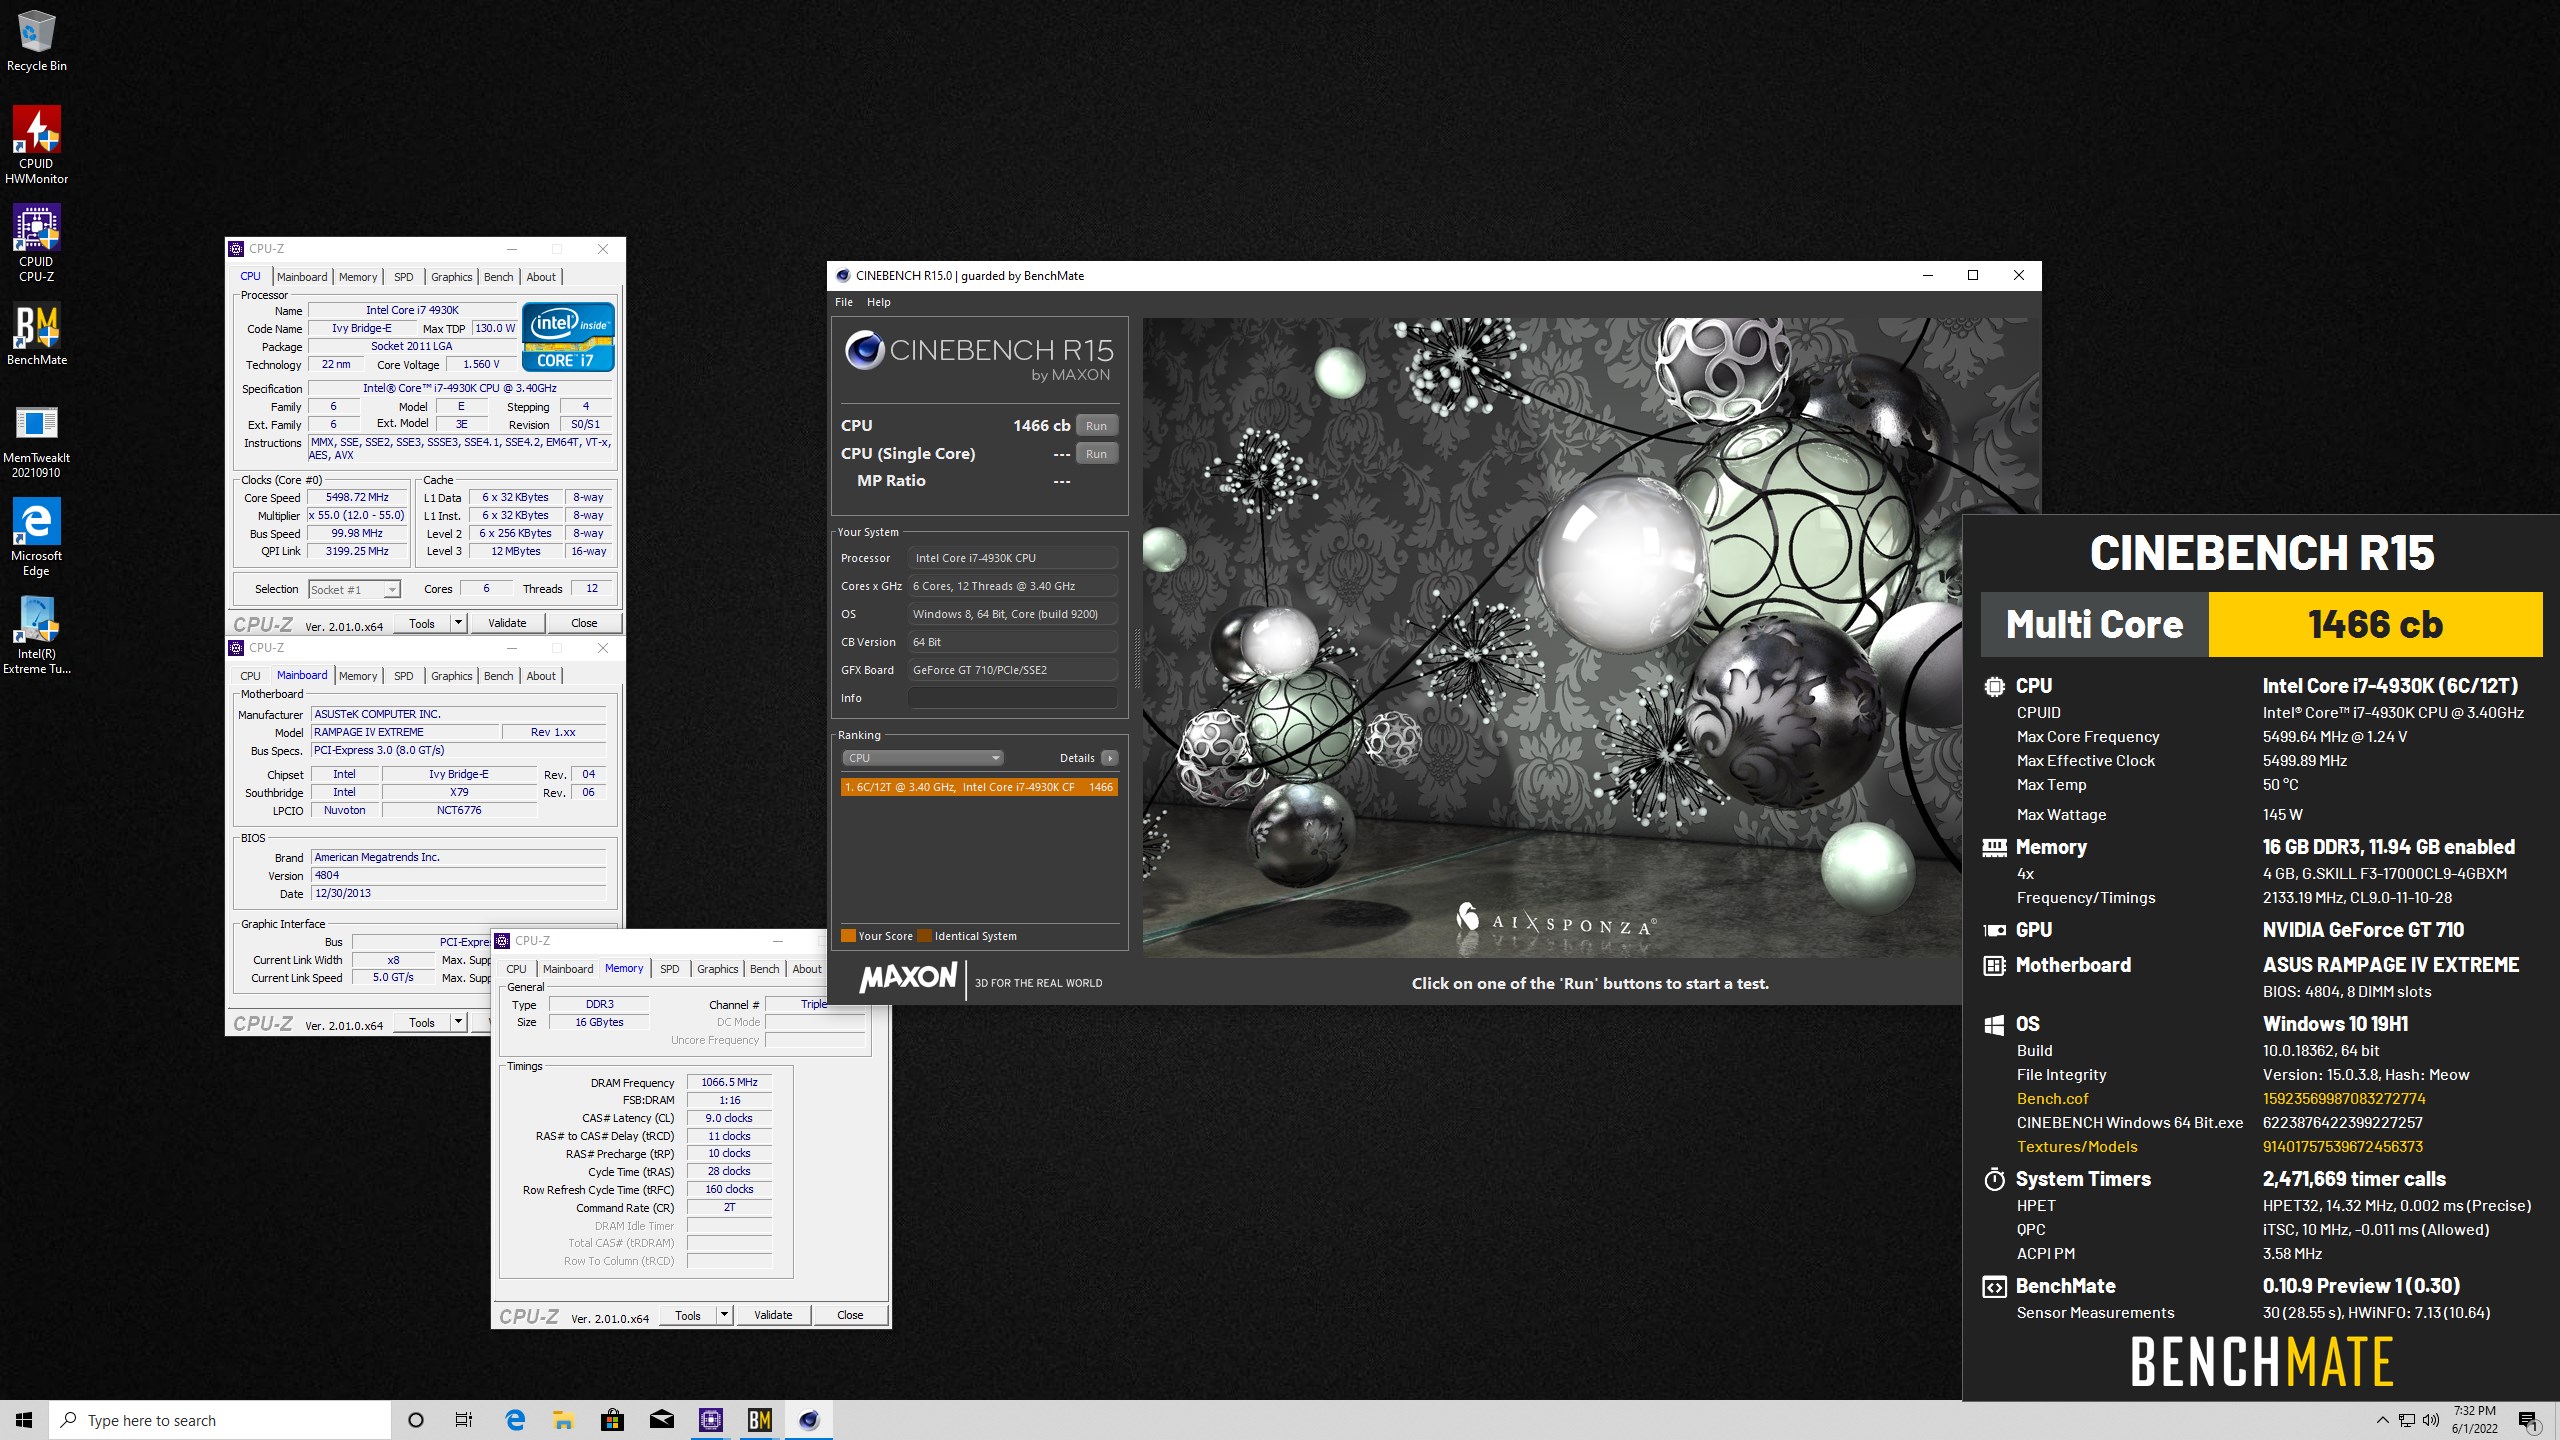Screen dimensions: 2560x1440
Task: Open CPUID HWMonitor desktop icon
Action: click(x=36, y=145)
